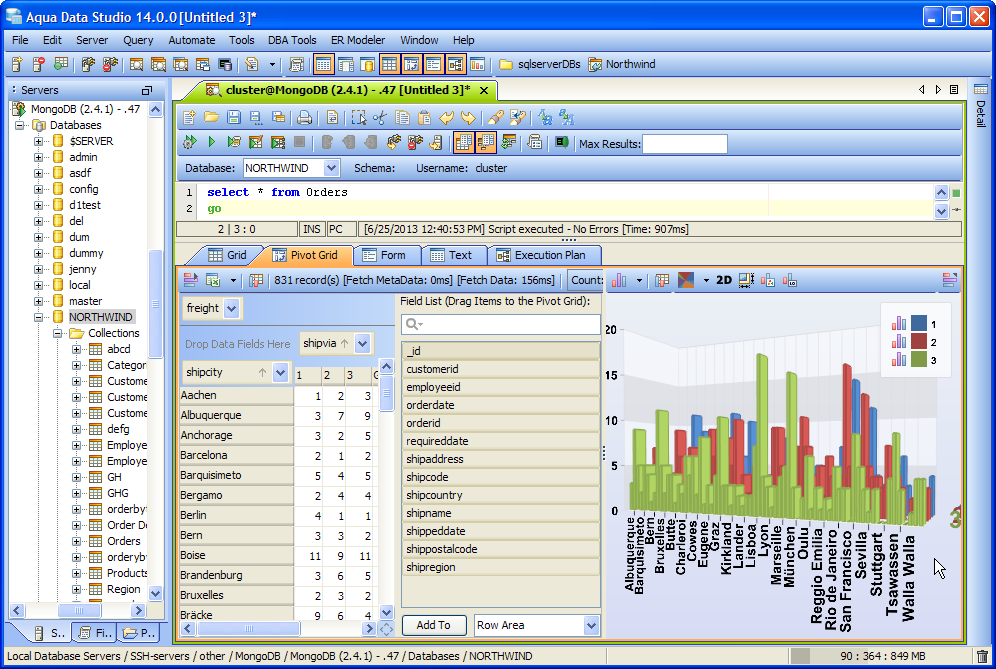Toggle the highlighted pivot view button in main toolbar
Viewport: 996px width, 669px height.
pyautogui.click(x=411, y=64)
